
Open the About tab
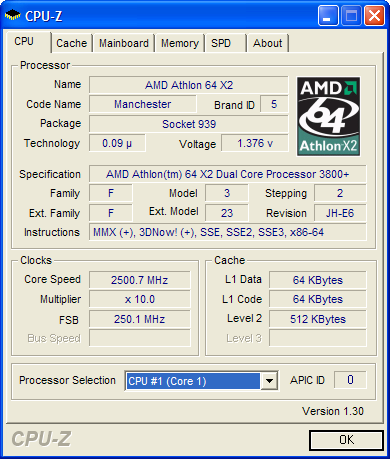pyautogui.click(x=268, y=43)
